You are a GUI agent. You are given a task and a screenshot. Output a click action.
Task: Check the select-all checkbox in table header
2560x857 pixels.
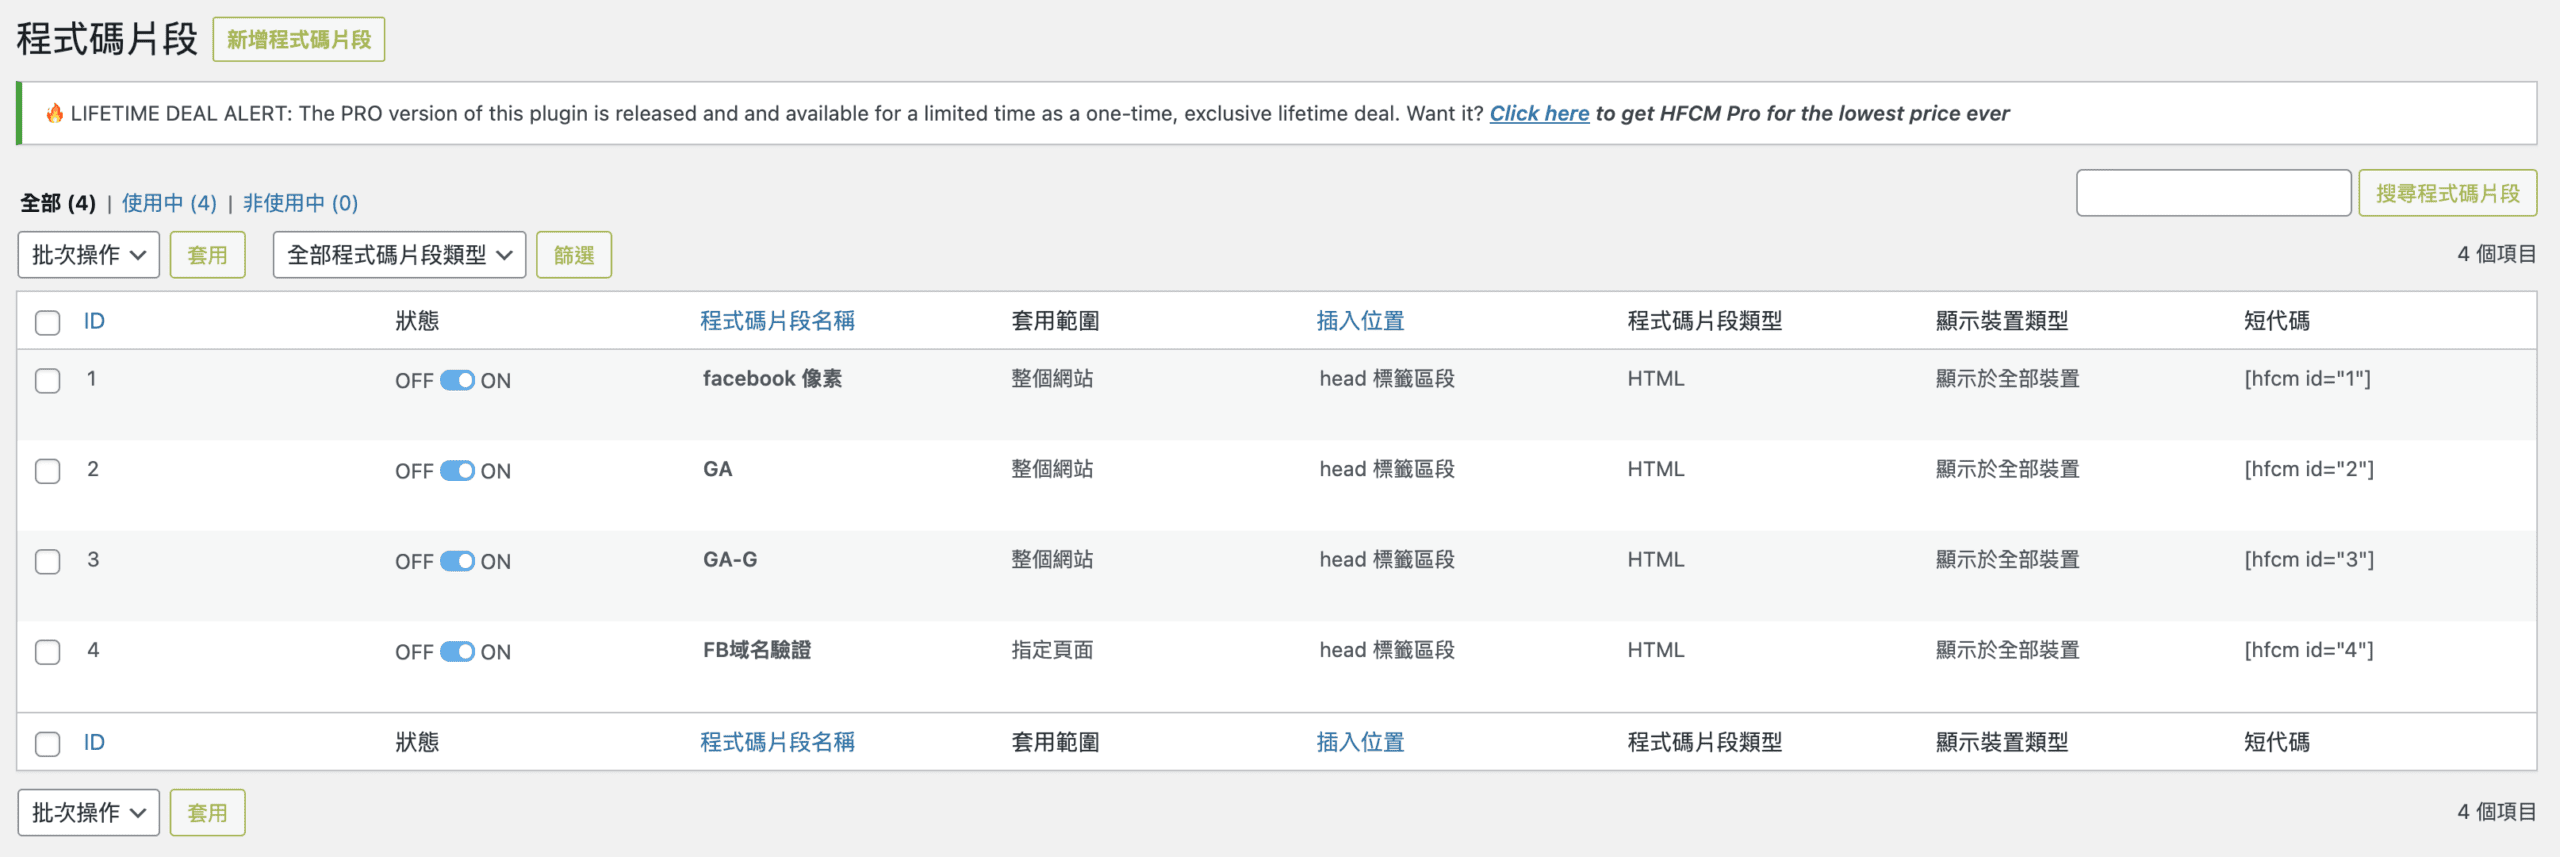pyautogui.click(x=47, y=322)
